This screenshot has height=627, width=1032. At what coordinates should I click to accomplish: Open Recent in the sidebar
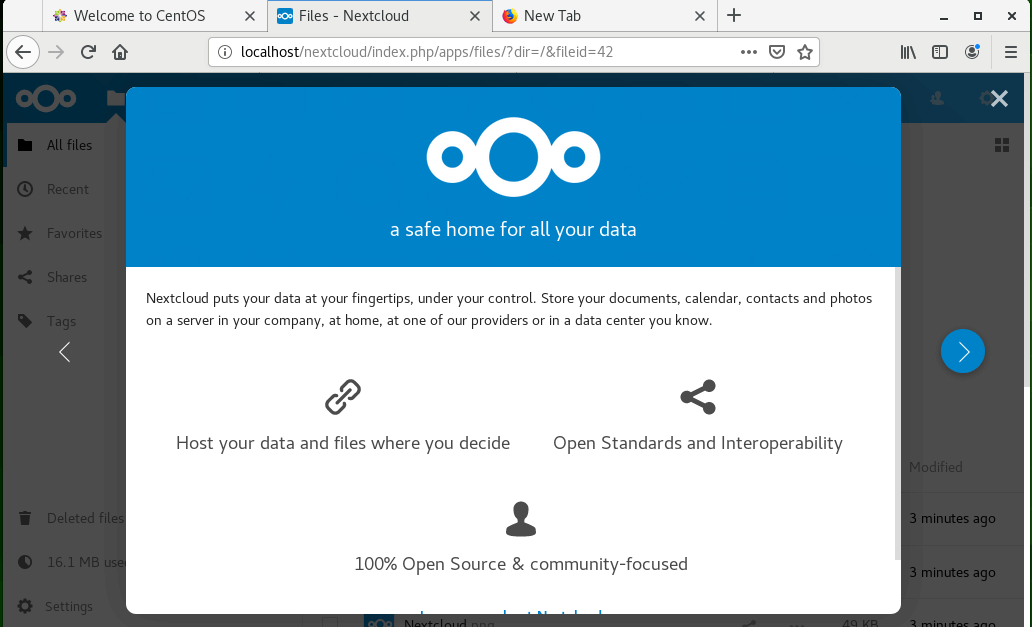point(67,189)
